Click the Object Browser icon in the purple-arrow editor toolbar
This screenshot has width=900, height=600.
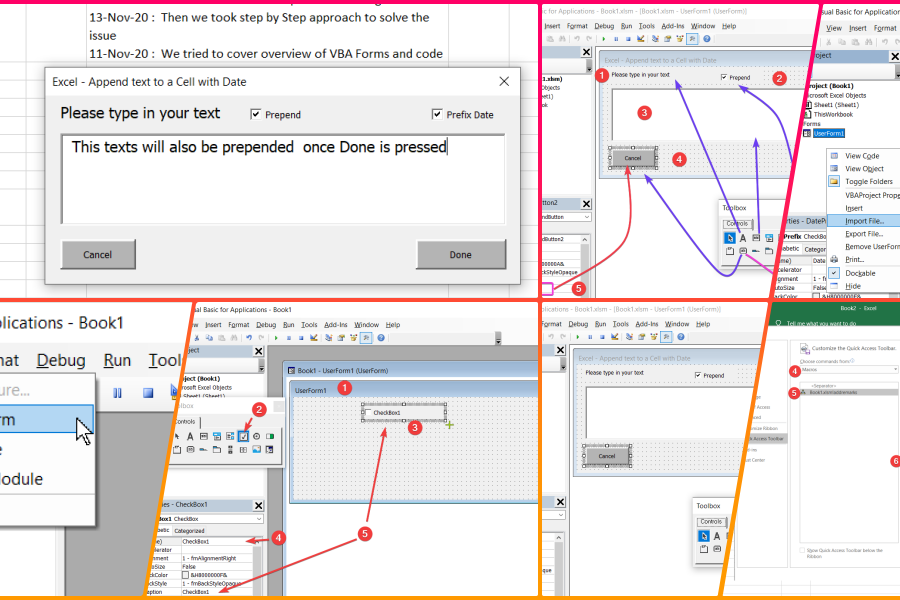pyautogui.click(x=680, y=39)
